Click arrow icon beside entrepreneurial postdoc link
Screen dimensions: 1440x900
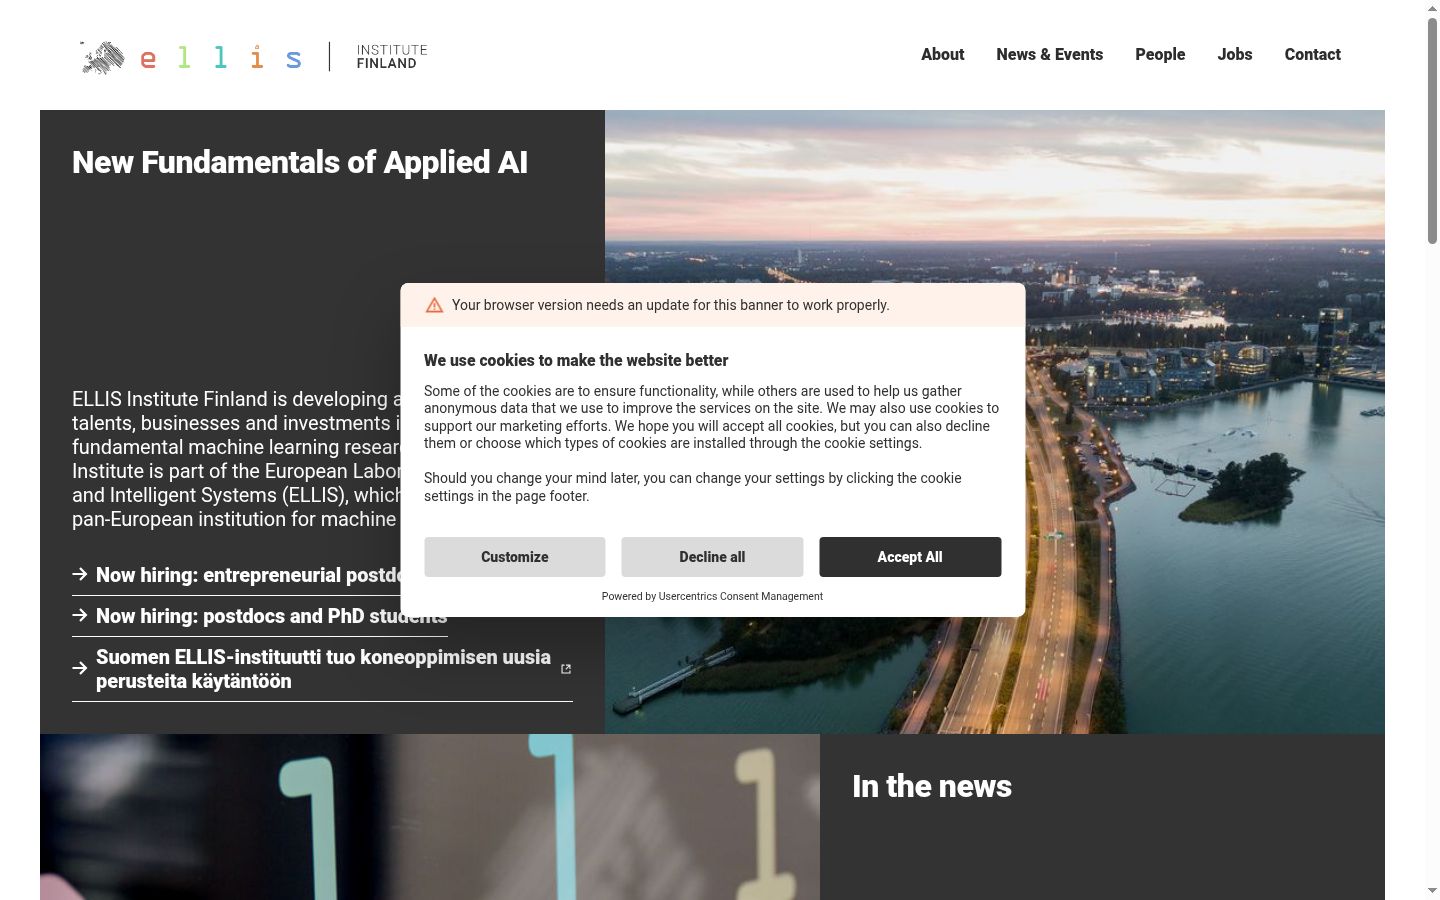coord(80,574)
